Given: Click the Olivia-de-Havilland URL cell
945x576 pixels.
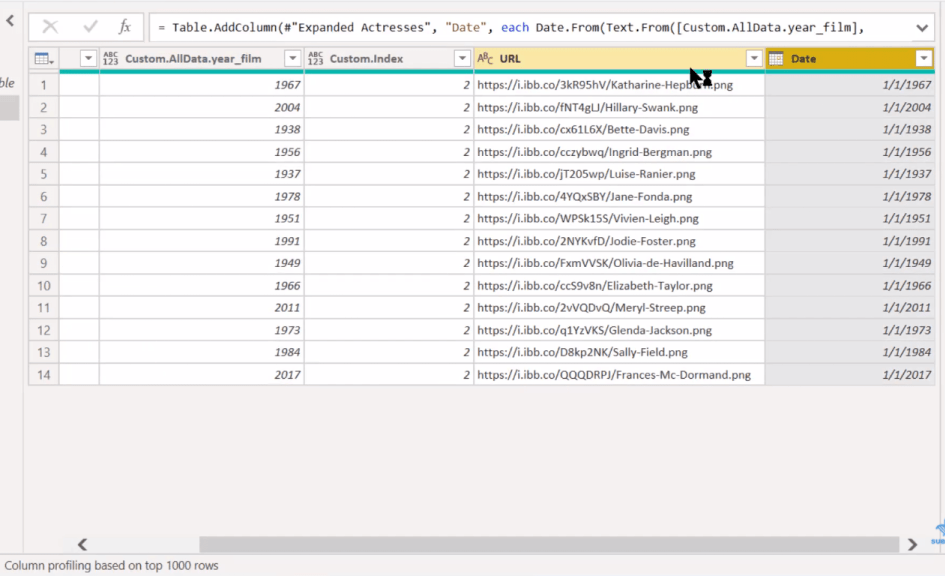Looking at the screenshot, I should coord(619,263).
